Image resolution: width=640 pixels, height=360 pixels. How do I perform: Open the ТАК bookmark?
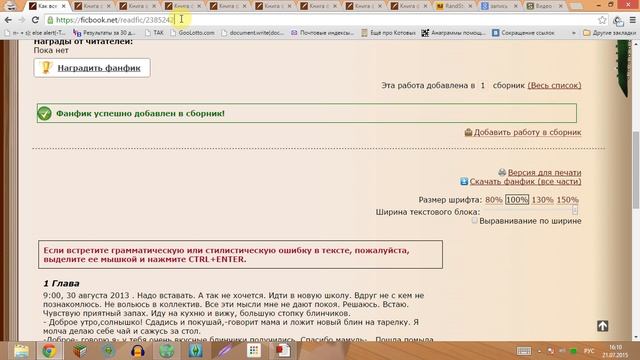[x=154, y=33]
